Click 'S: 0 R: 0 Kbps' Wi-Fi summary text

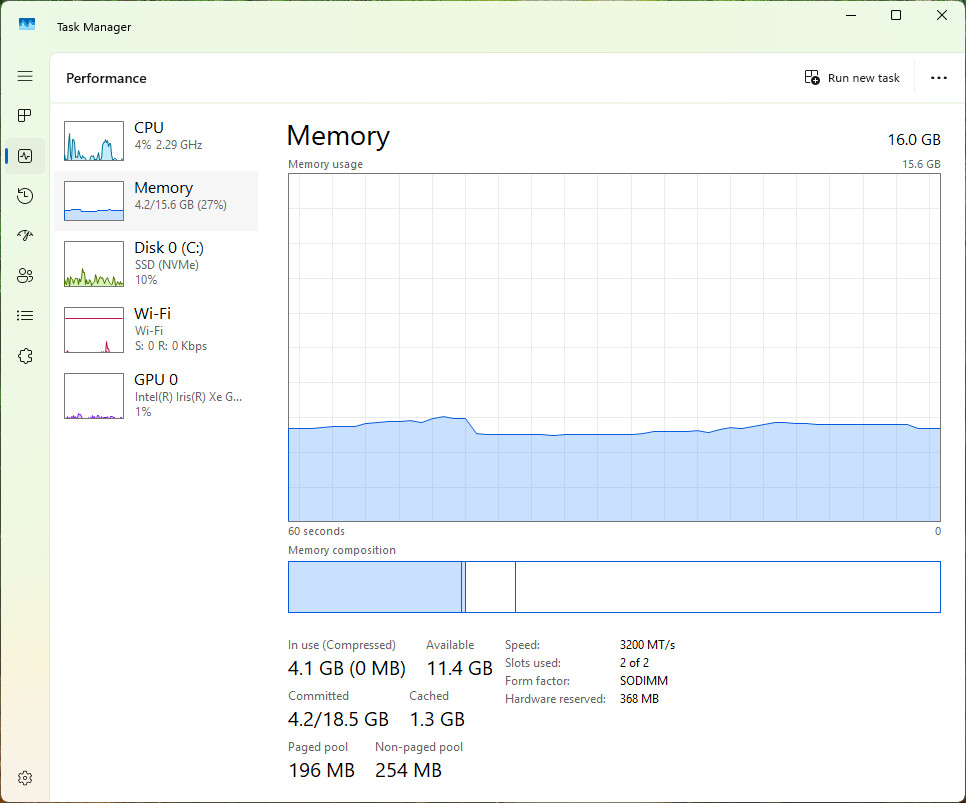pos(171,346)
